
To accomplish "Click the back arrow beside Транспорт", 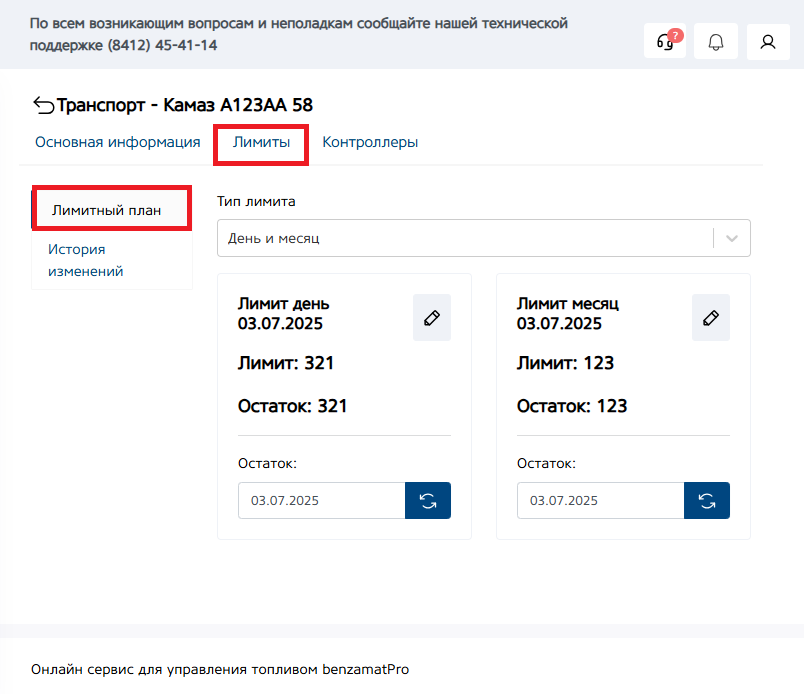I will click(43, 105).
